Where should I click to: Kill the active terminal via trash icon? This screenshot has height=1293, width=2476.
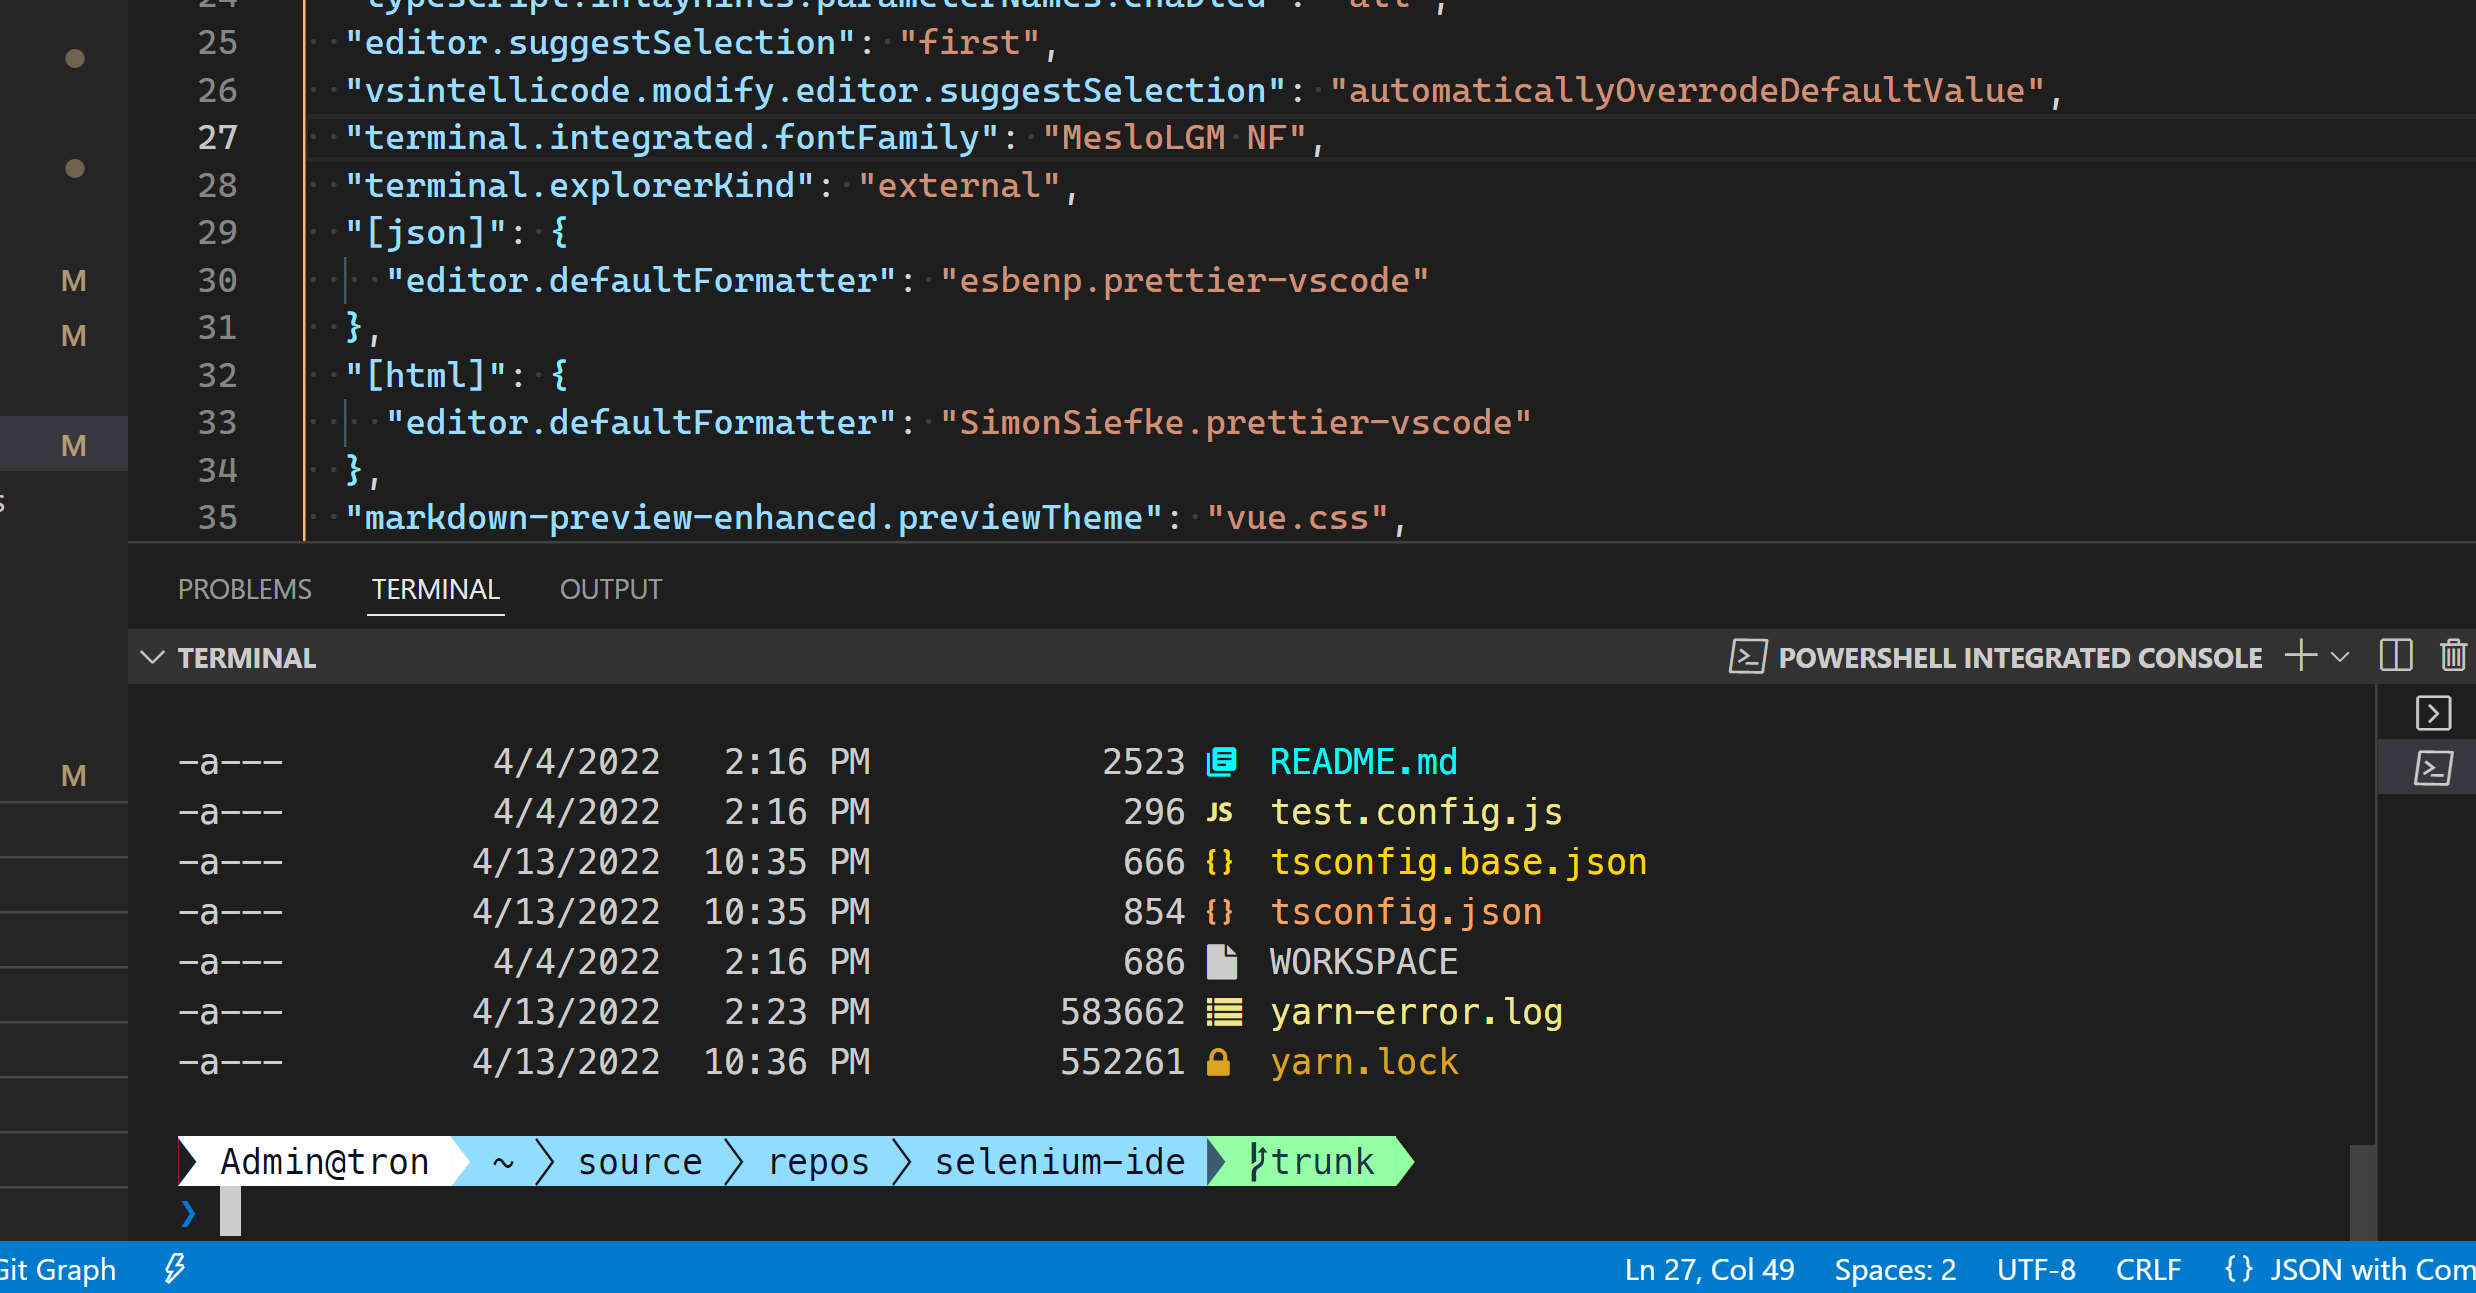pos(2453,656)
